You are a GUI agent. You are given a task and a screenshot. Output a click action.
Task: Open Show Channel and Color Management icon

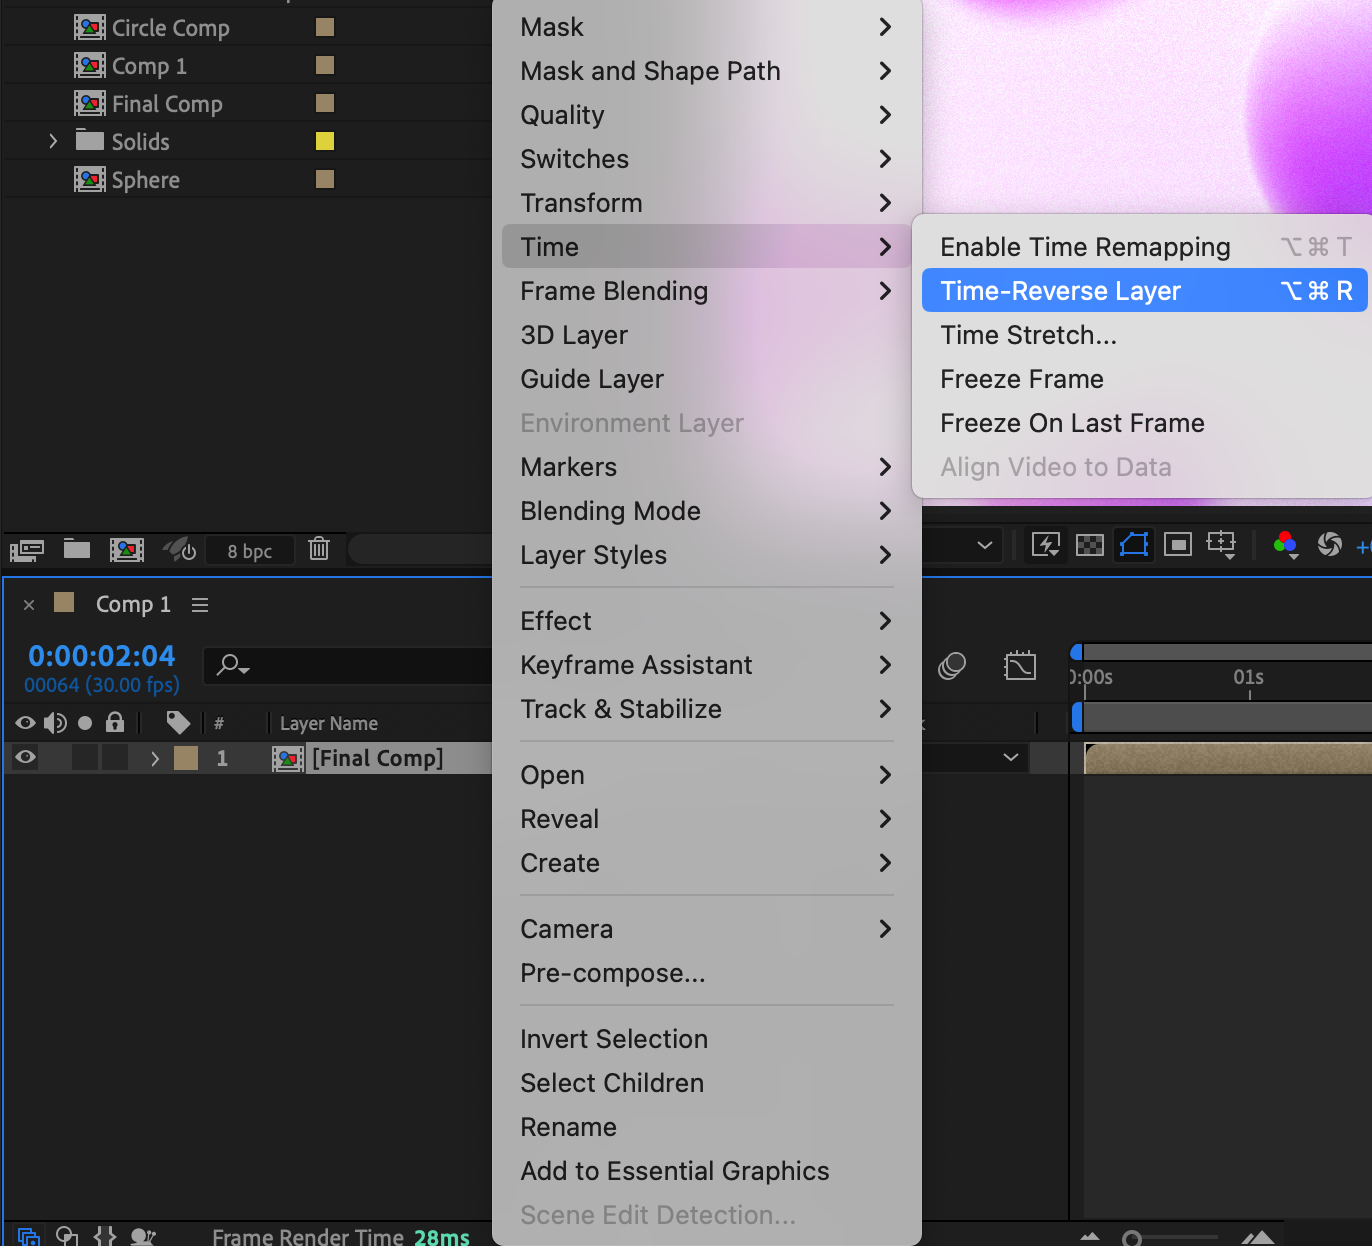click(x=1286, y=545)
